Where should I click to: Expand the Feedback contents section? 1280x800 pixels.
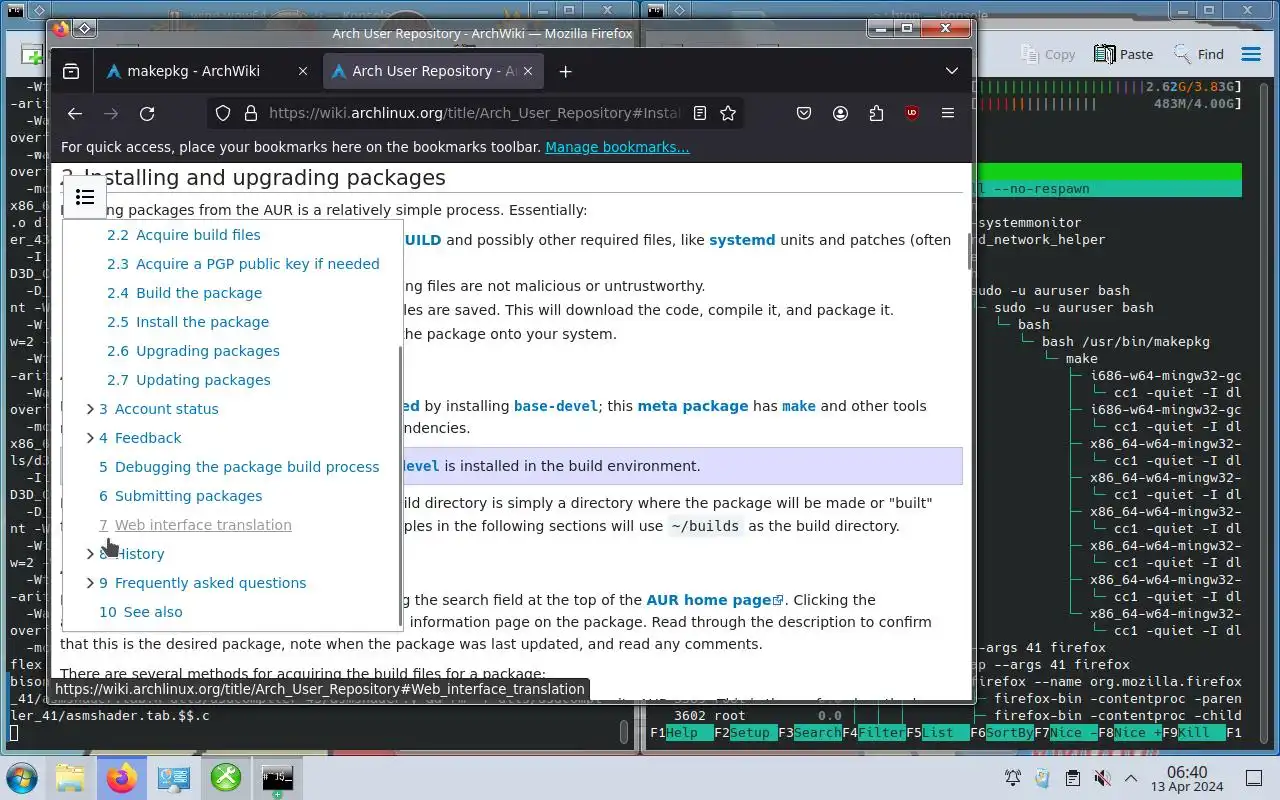click(x=90, y=438)
